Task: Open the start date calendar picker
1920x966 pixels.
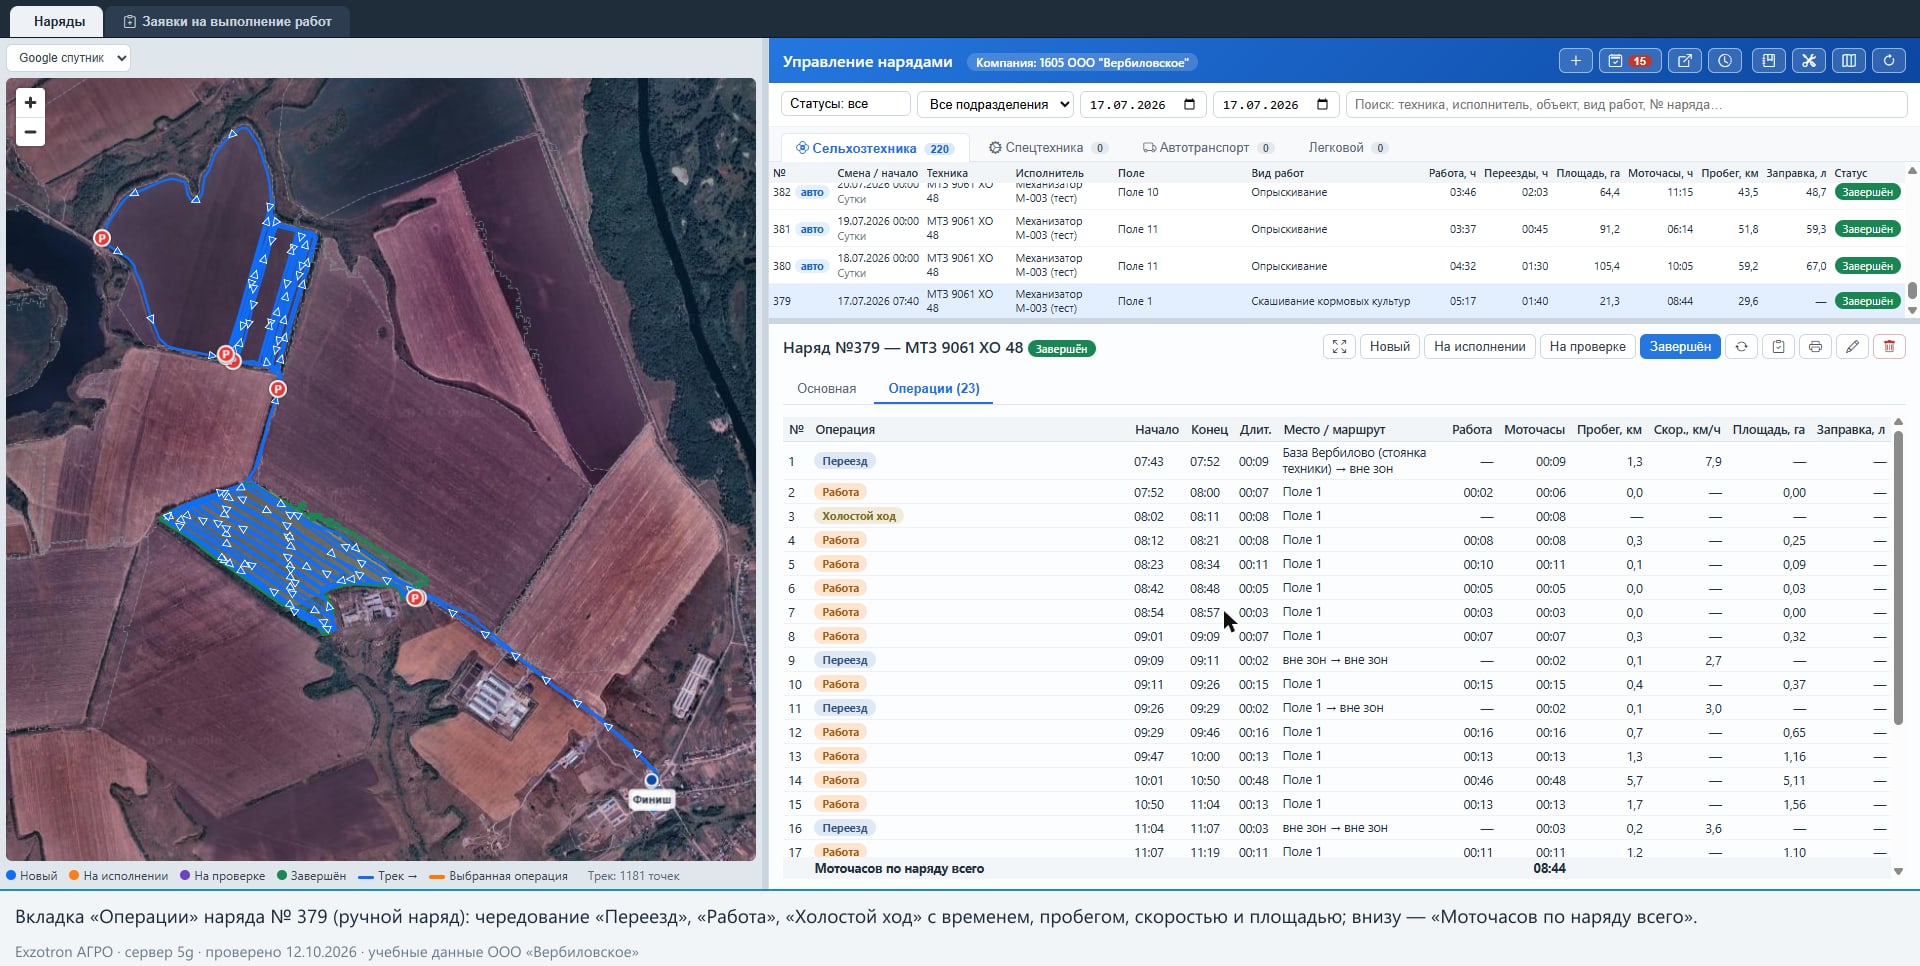Action: point(1189,104)
